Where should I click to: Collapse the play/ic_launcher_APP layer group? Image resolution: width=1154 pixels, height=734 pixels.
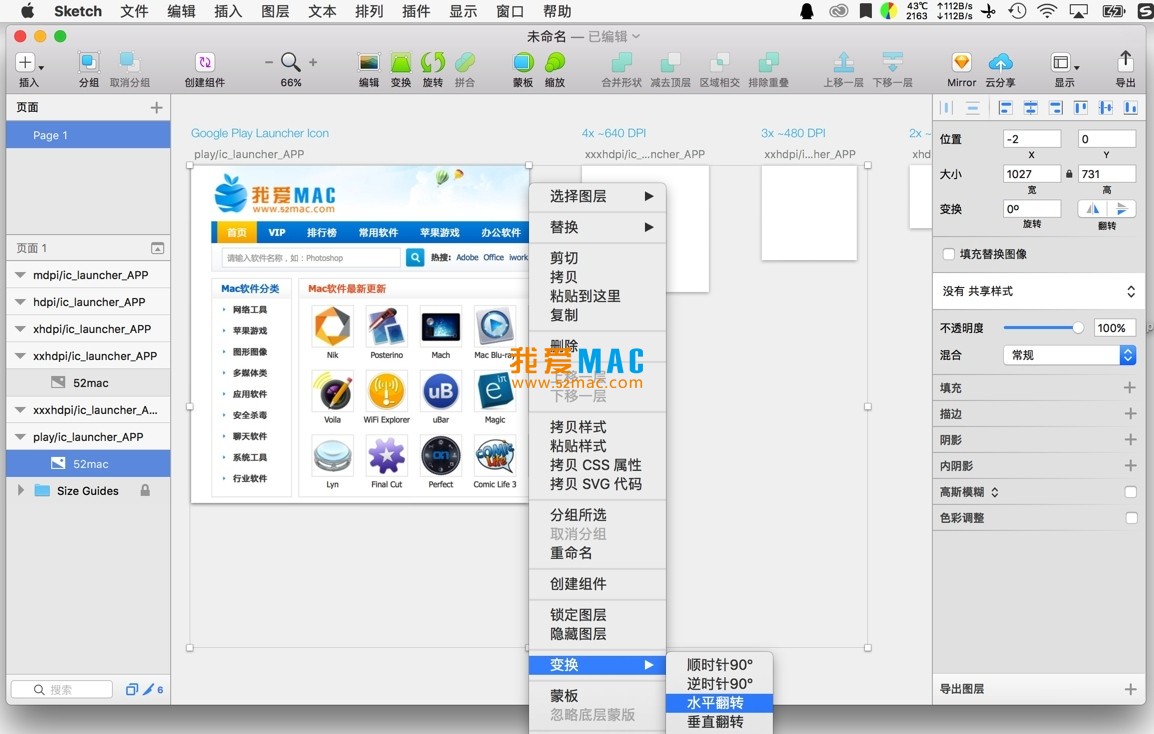[20, 437]
